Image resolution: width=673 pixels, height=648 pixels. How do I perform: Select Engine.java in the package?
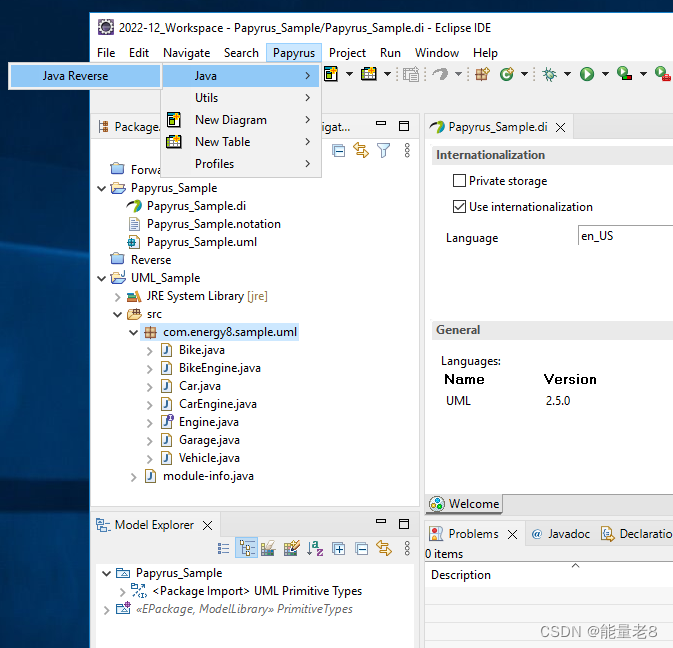coord(209,422)
